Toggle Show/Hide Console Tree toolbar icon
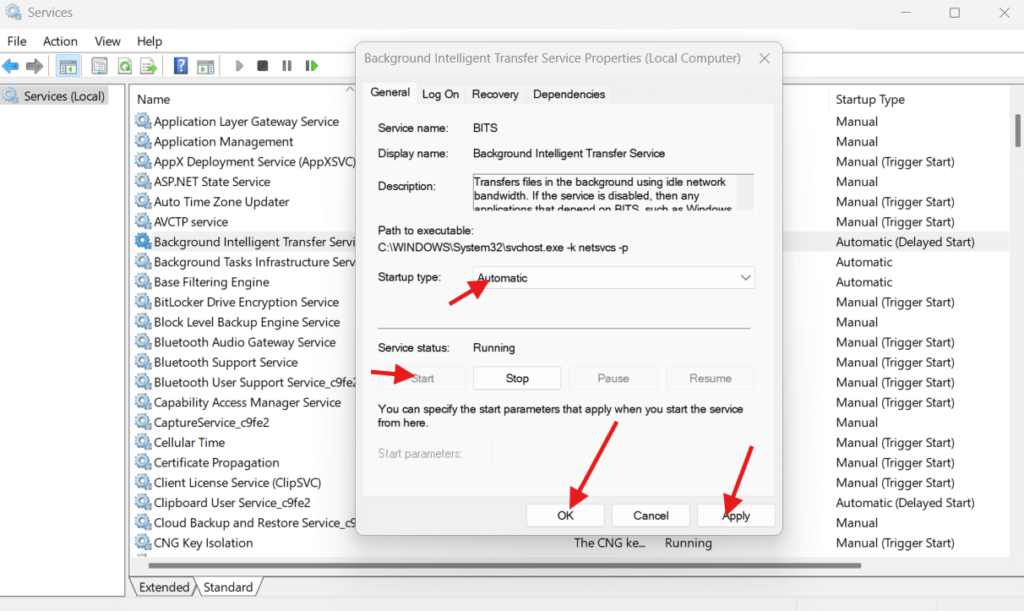 [68, 66]
